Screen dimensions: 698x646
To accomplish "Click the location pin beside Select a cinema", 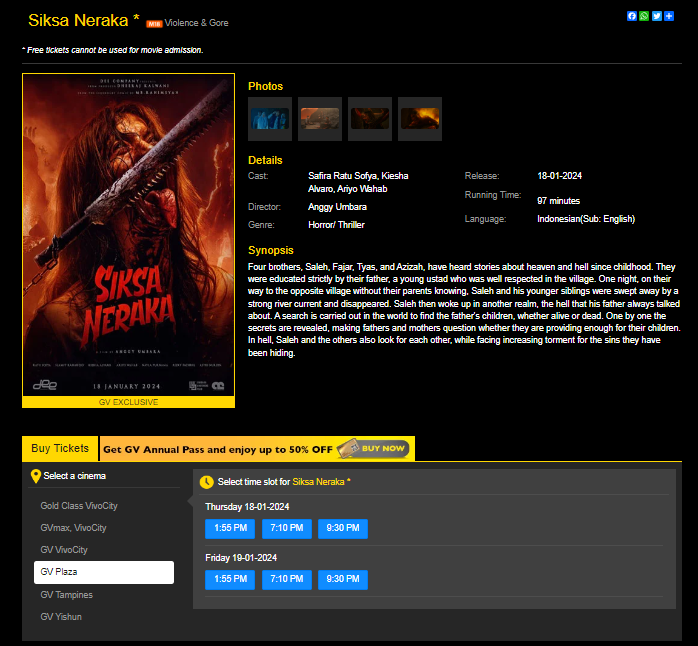I will point(36,476).
